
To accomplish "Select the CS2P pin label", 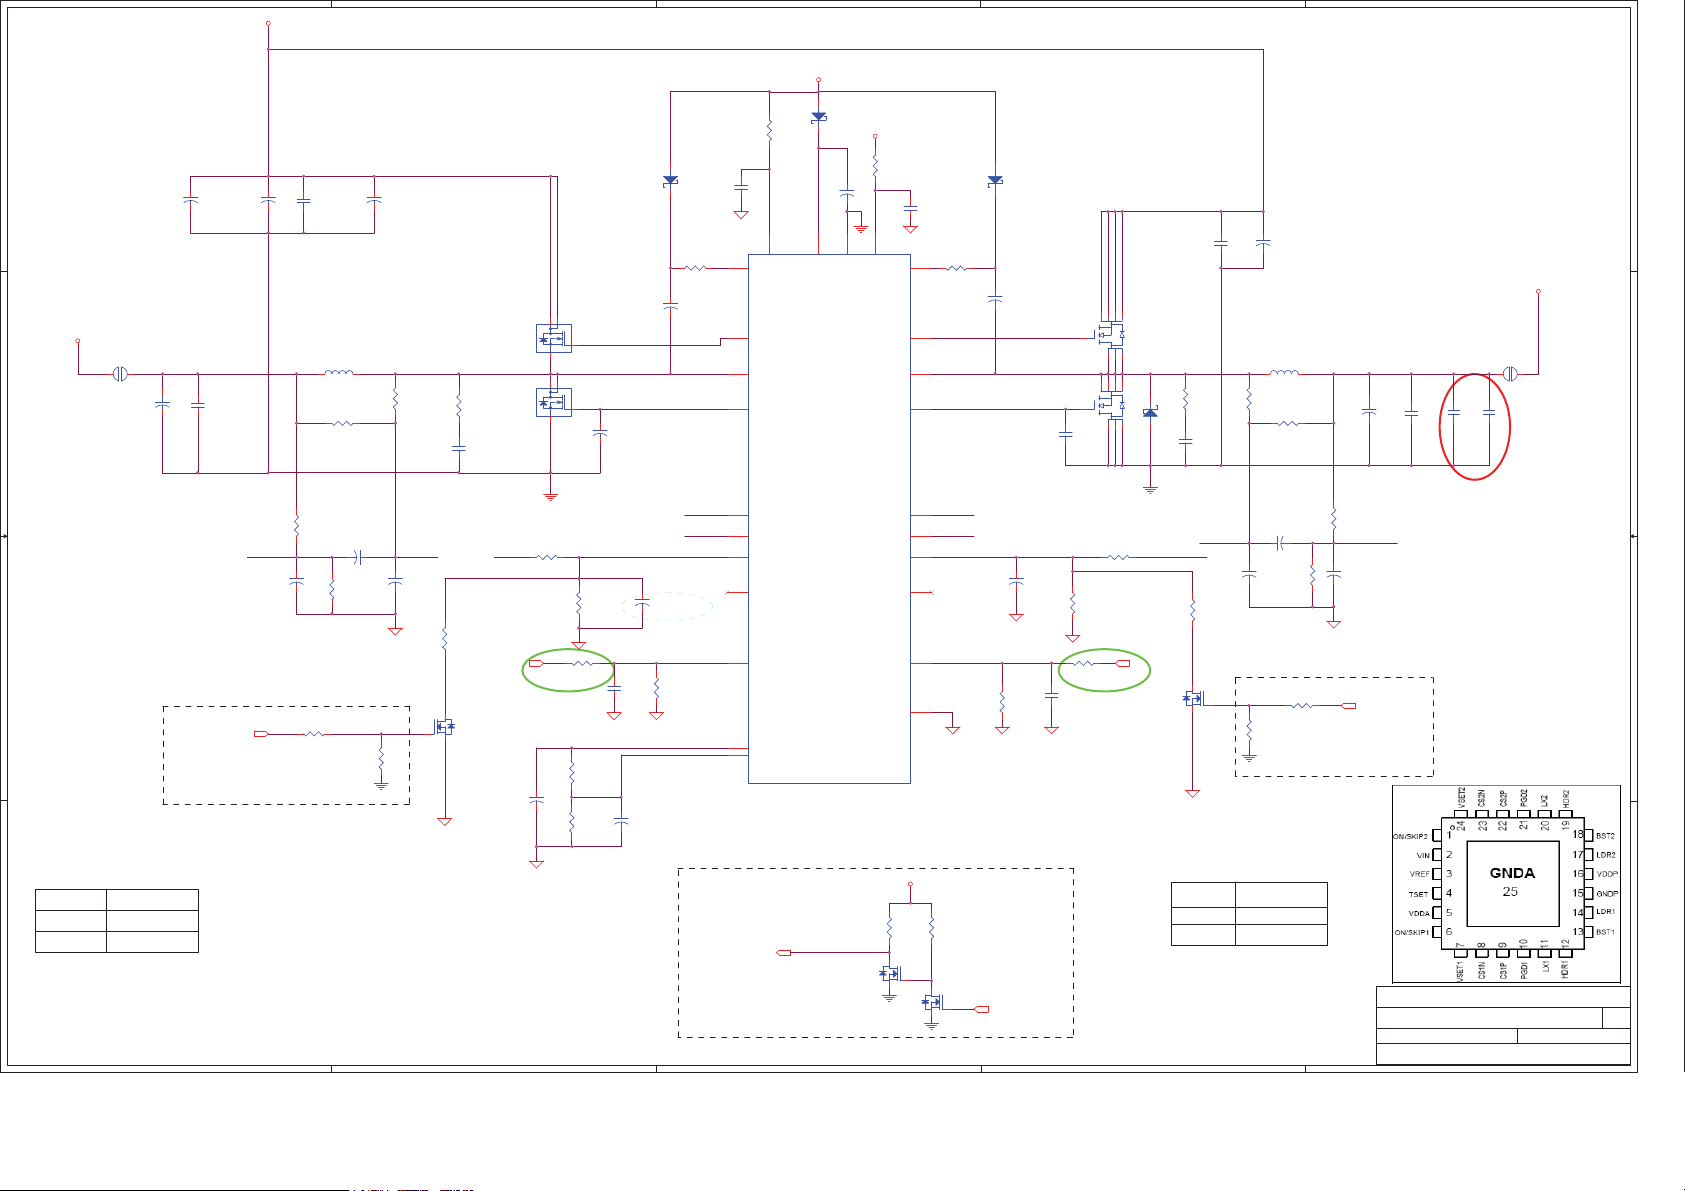I will 1503,800.
